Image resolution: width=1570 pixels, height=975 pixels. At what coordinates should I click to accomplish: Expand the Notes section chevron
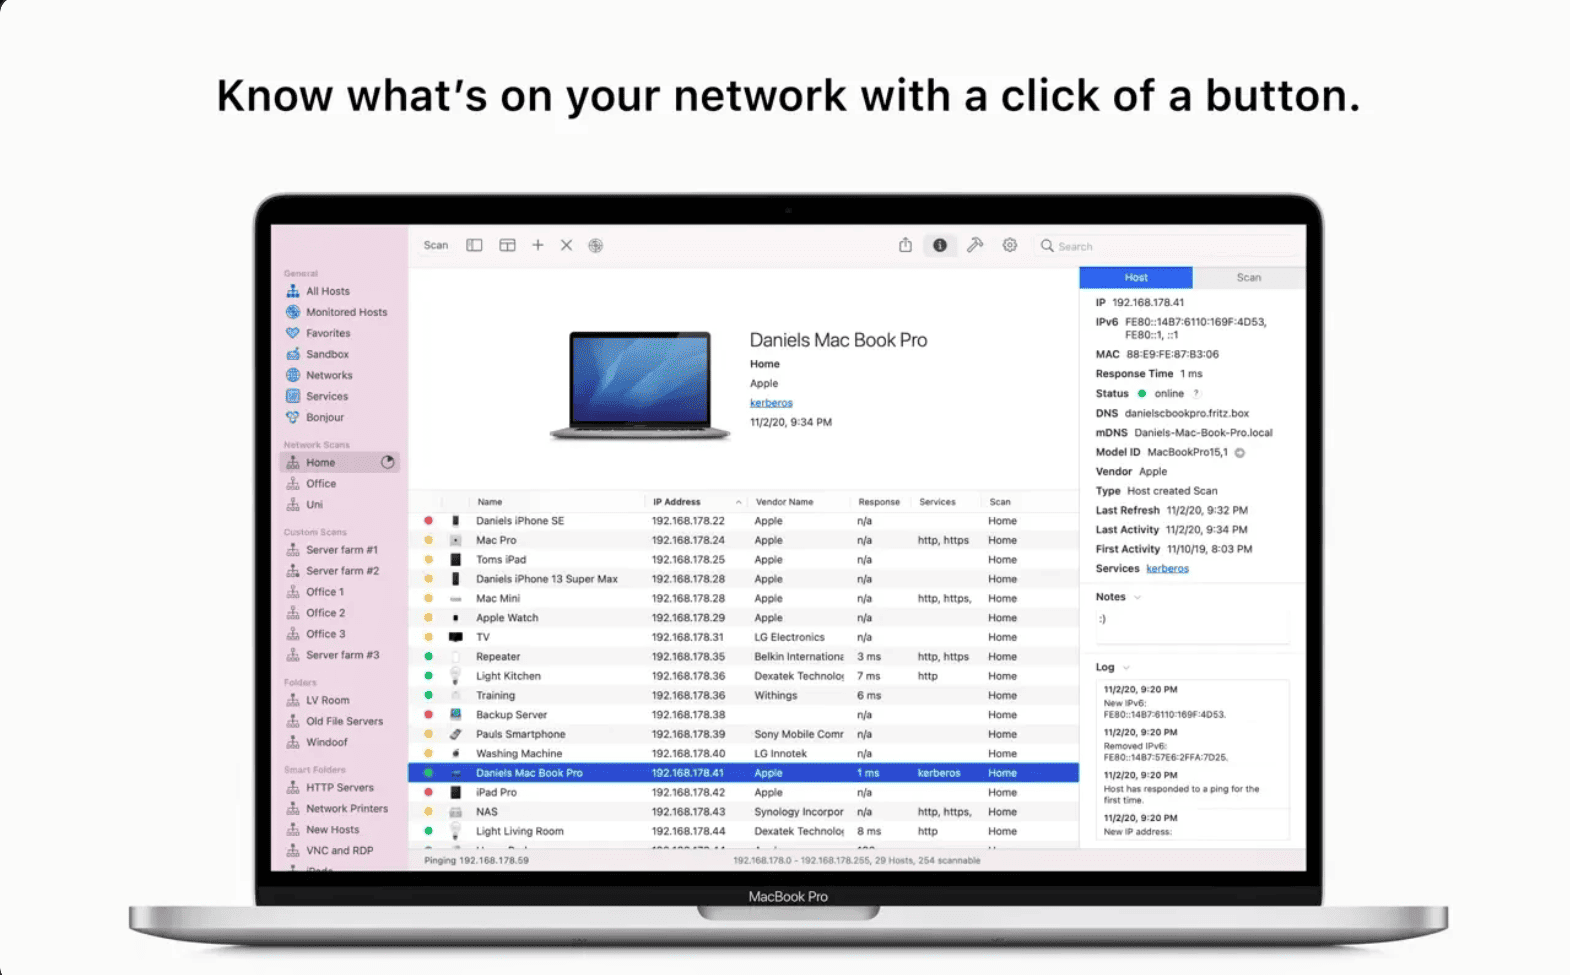click(x=1137, y=598)
